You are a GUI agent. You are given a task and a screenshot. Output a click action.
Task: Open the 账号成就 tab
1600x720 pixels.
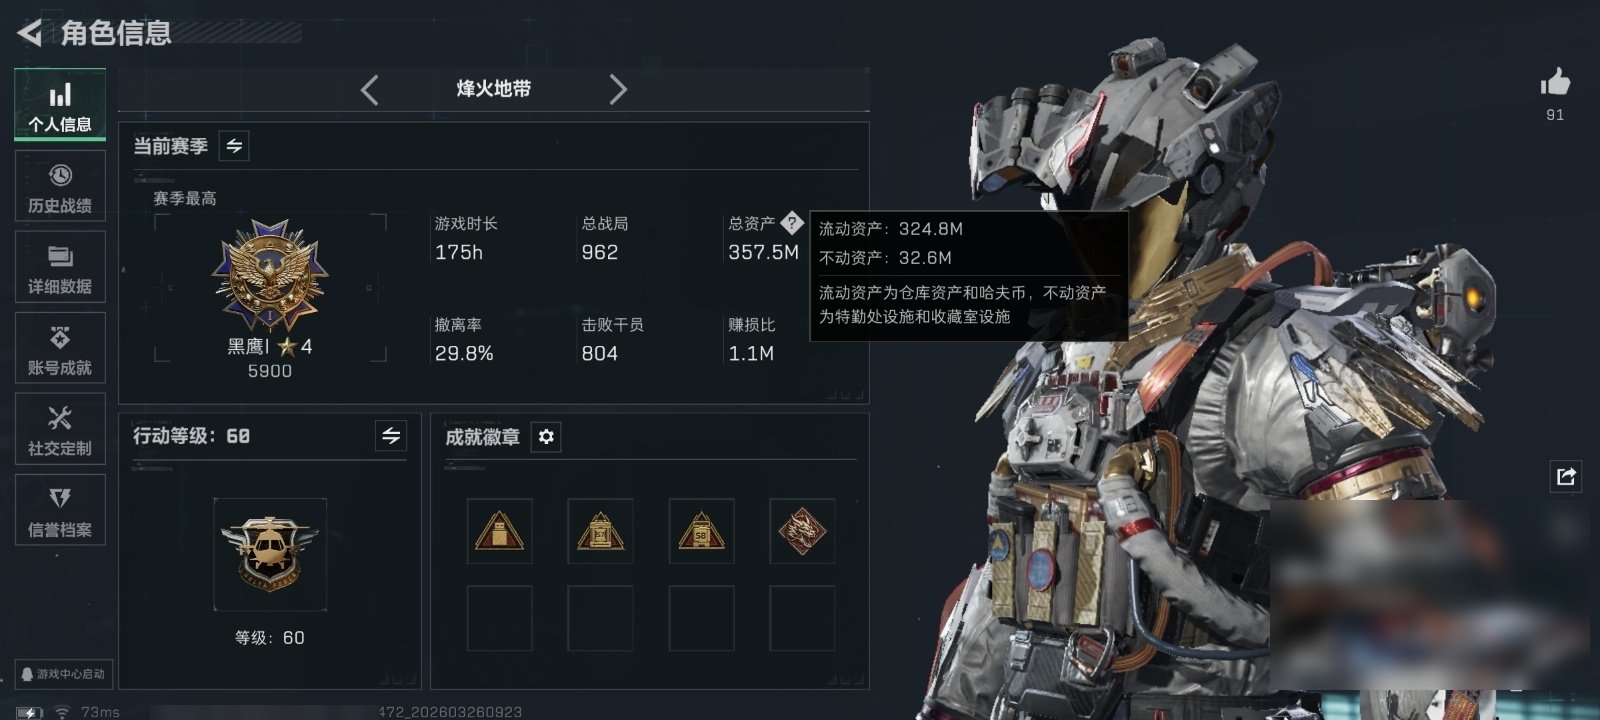click(x=60, y=349)
